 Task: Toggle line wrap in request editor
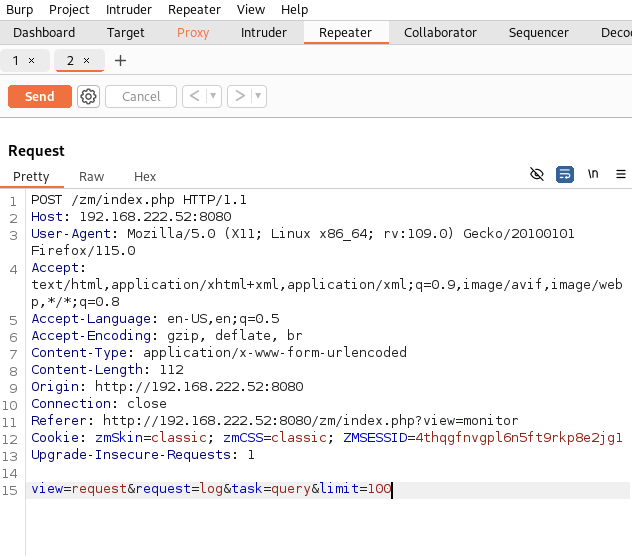click(565, 174)
